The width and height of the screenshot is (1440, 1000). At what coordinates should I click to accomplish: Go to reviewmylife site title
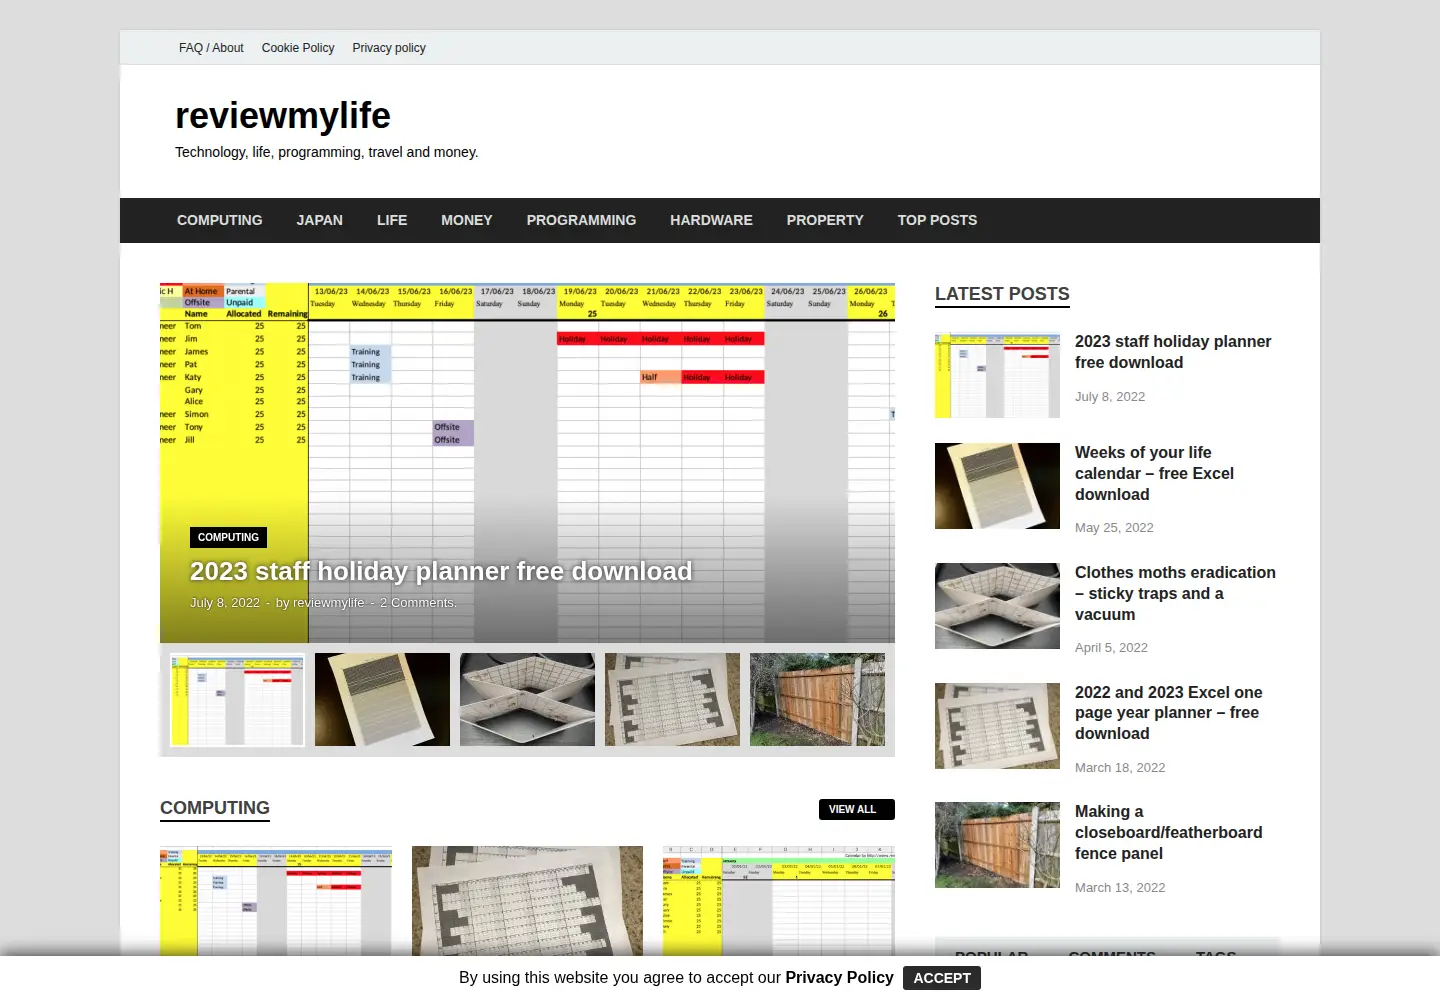click(x=283, y=116)
